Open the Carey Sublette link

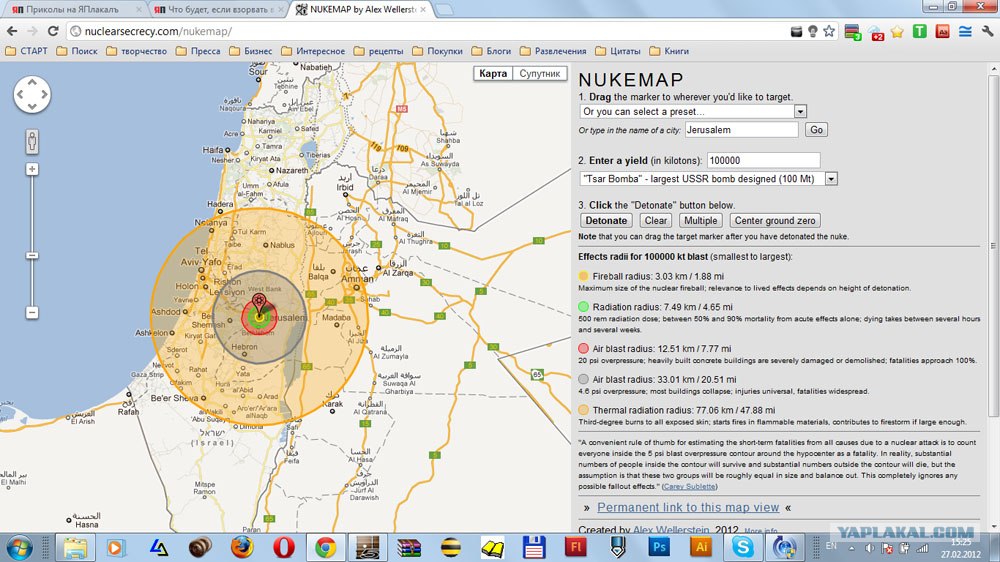pos(689,487)
